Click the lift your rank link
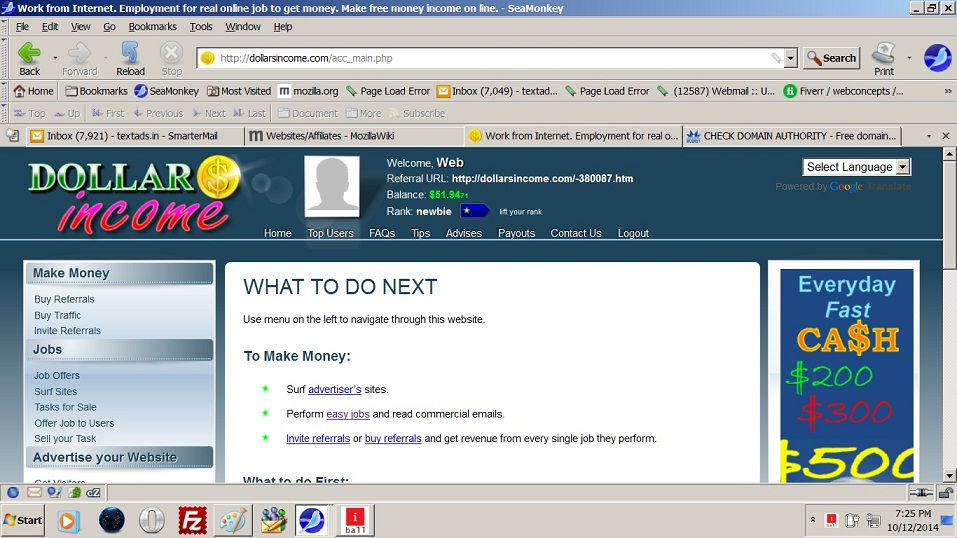 [x=520, y=212]
